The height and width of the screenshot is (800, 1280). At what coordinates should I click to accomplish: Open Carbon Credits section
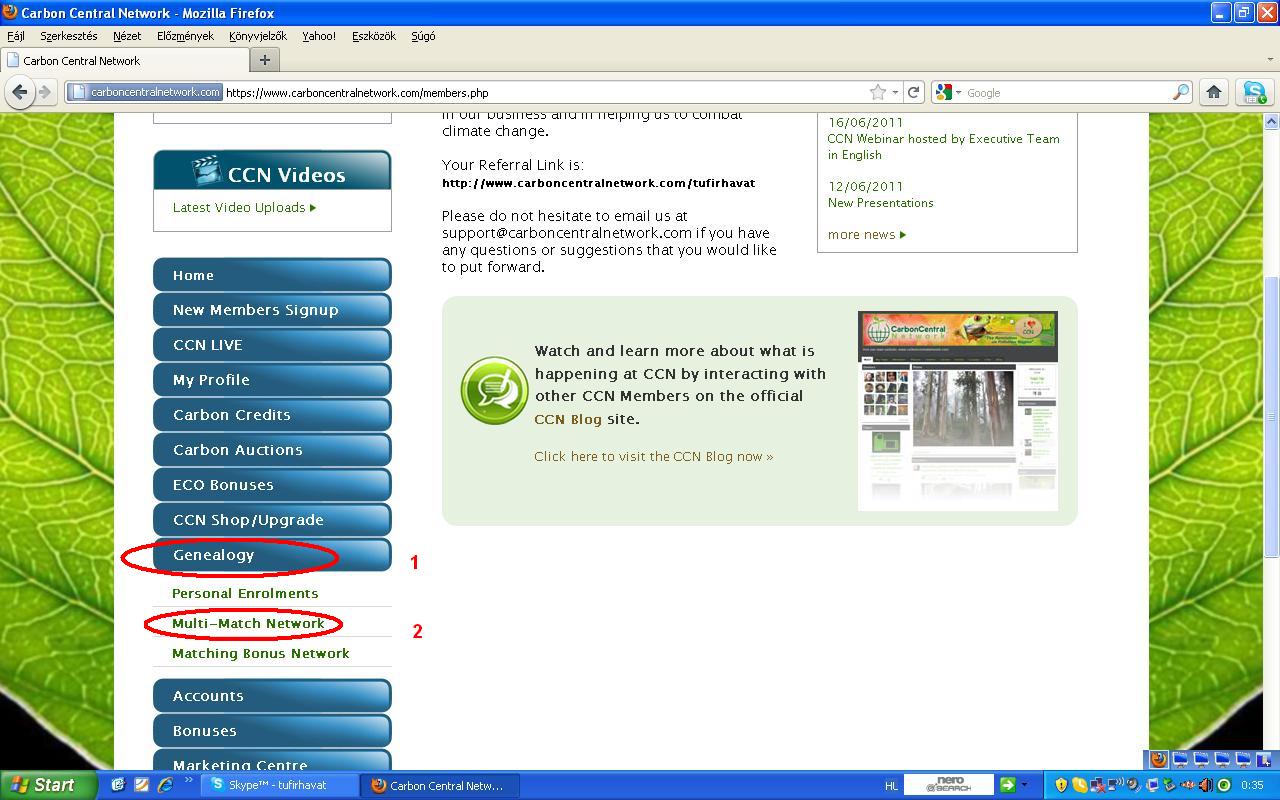click(x=272, y=415)
